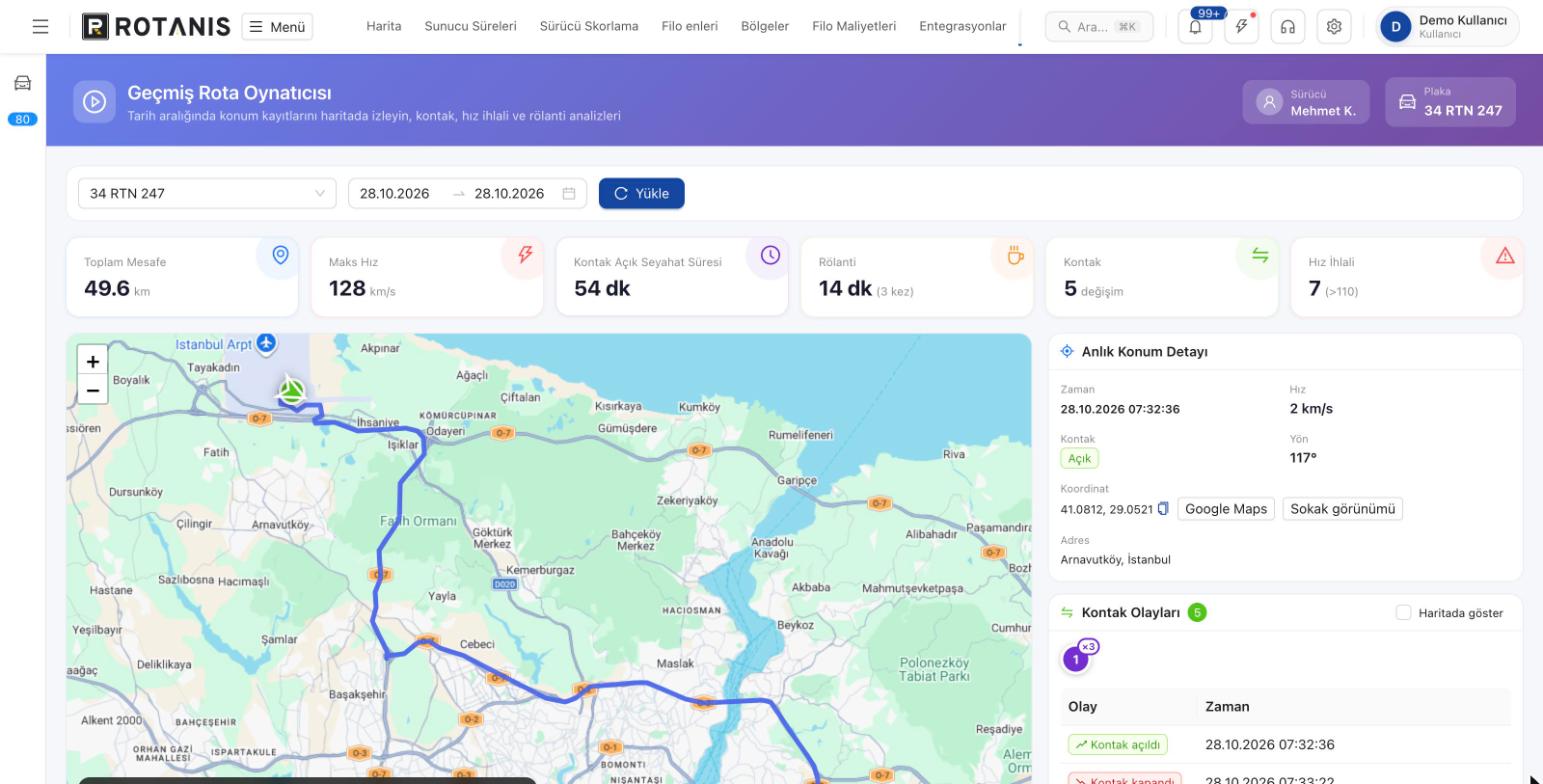This screenshot has height=784, width=1543.
Task: Click the Maks Hız lightning icon
Action: 525,256
